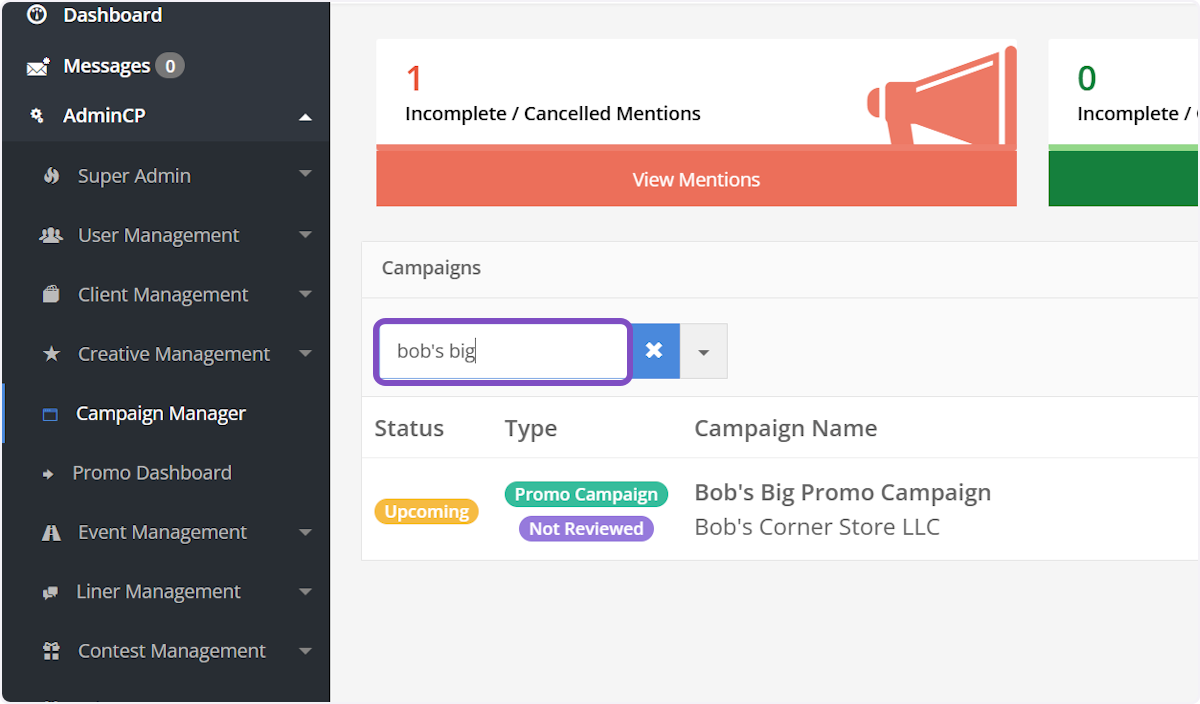Click the Super Admin flame icon

[52, 175]
